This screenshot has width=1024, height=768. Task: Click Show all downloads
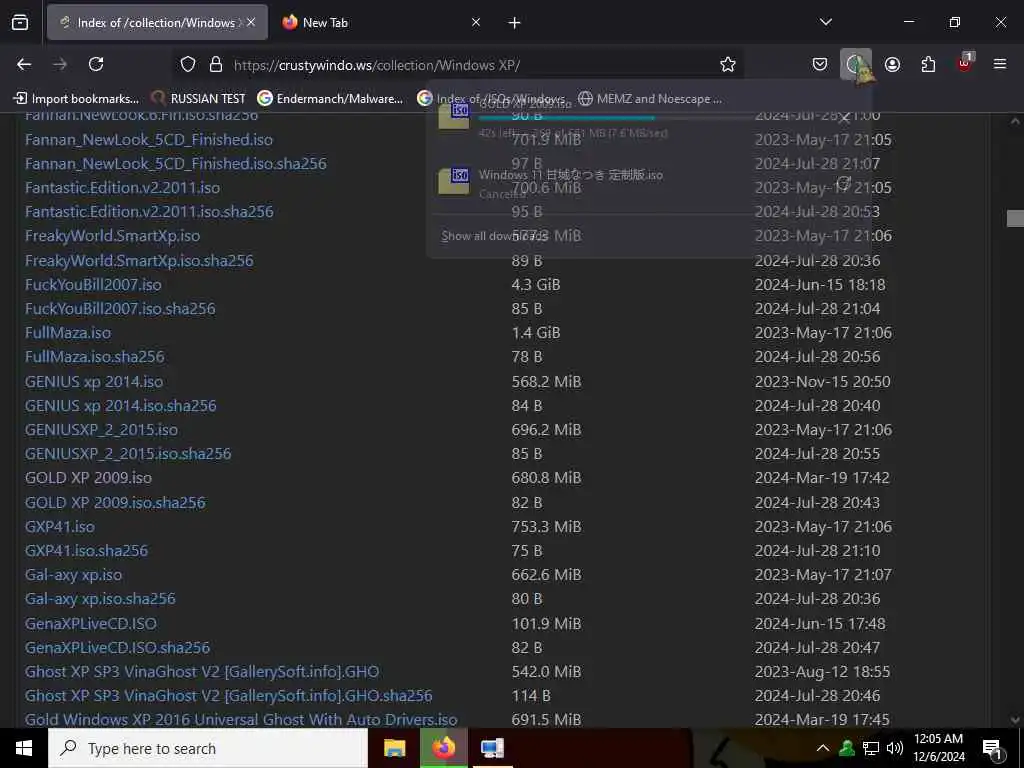click(494, 236)
